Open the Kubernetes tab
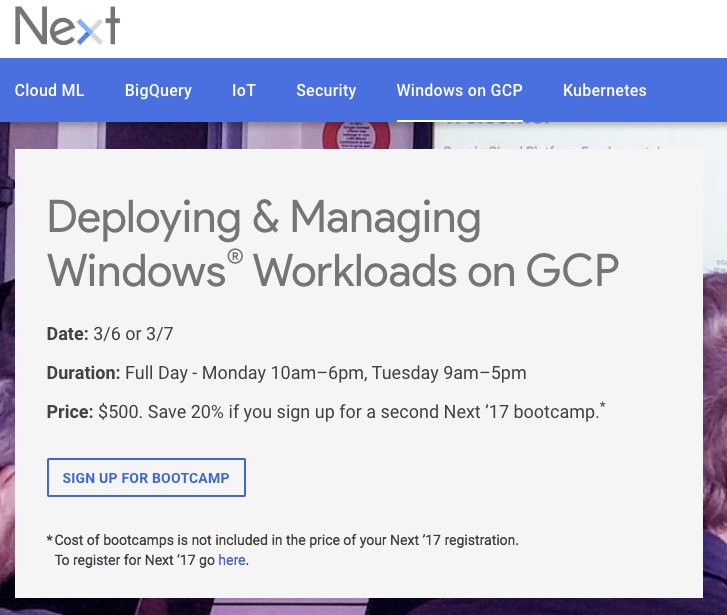 (605, 90)
